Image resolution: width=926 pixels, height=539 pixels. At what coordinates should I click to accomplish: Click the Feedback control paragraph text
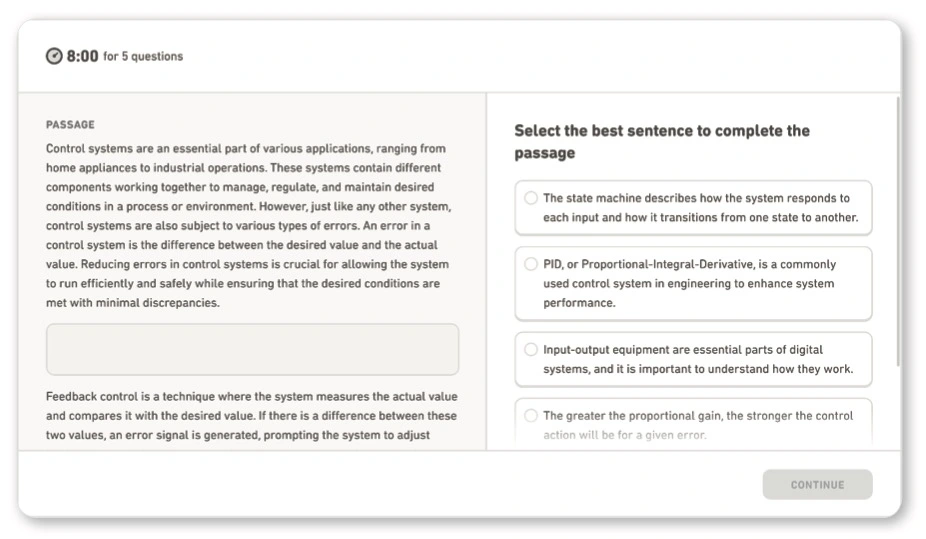pyautogui.click(x=250, y=416)
